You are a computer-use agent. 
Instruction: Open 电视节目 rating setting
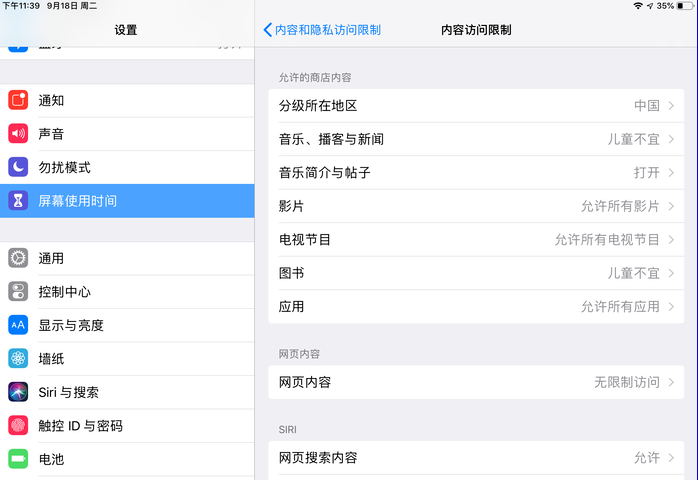[476, 240]
